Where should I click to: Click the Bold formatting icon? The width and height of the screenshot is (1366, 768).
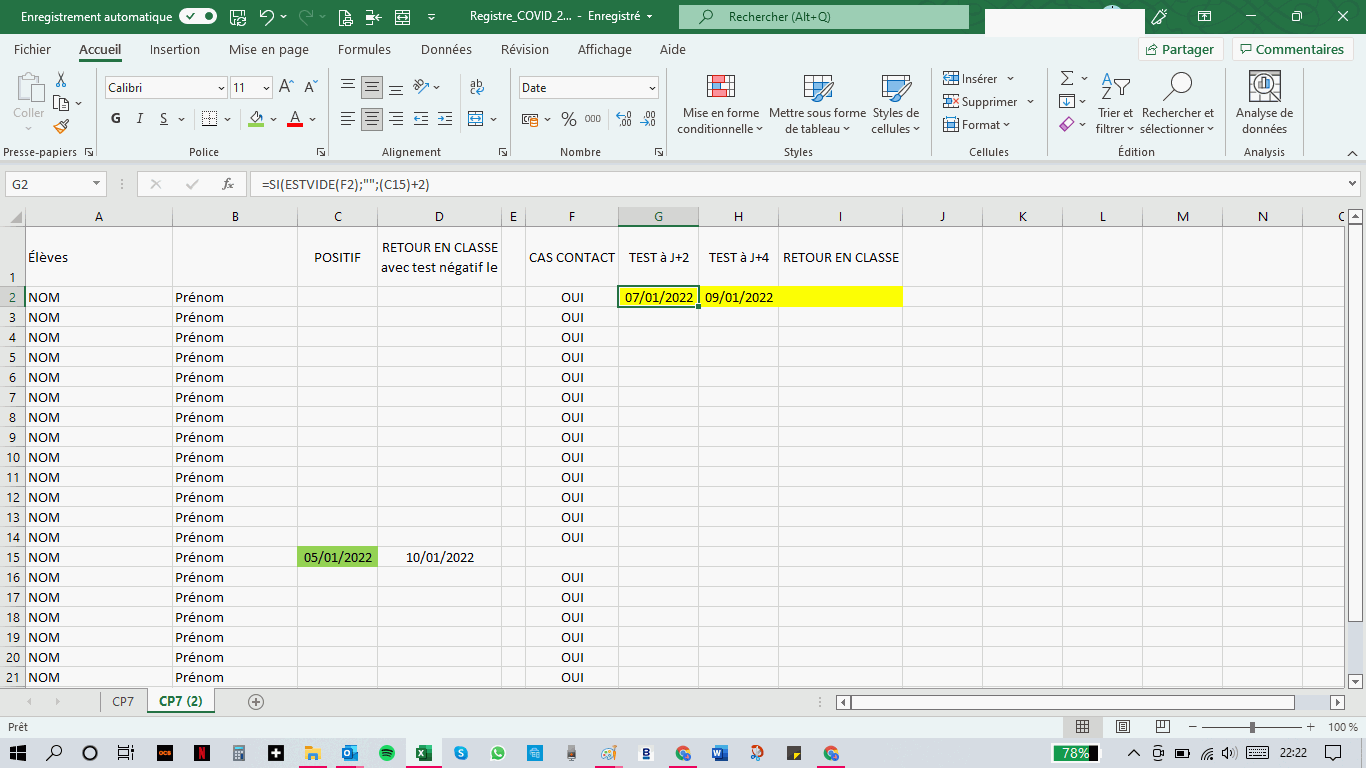[x=116, y=119]
